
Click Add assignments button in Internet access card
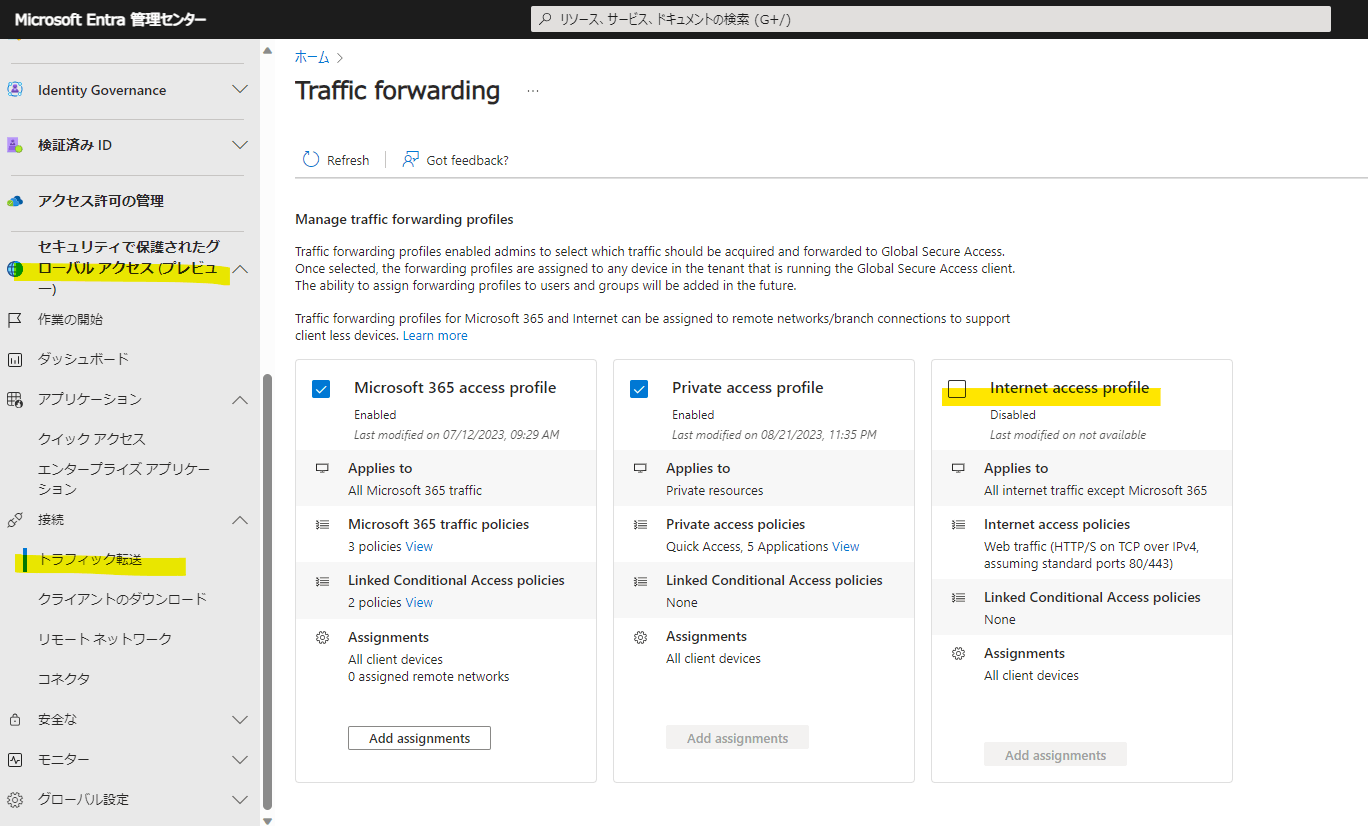click(x=1055, y=755)
